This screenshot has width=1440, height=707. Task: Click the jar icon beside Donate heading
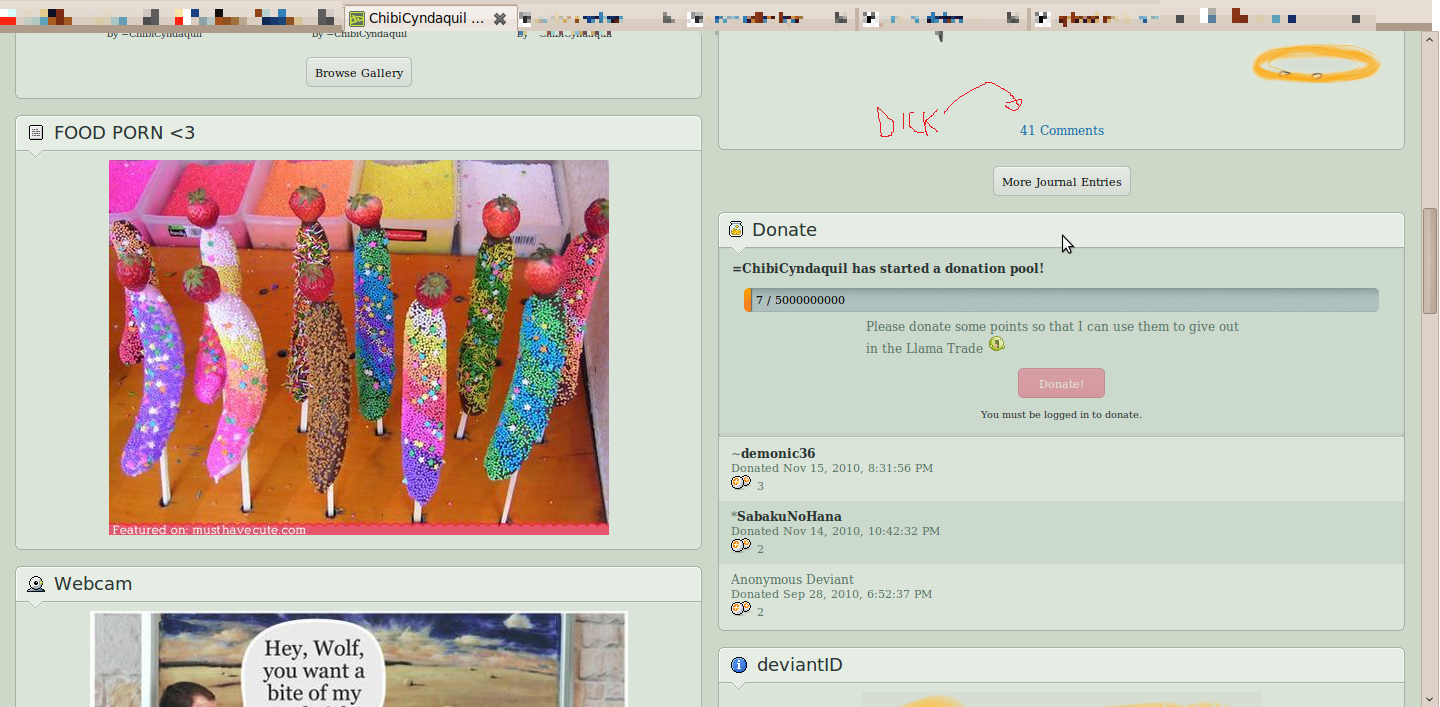pos(736,230)
